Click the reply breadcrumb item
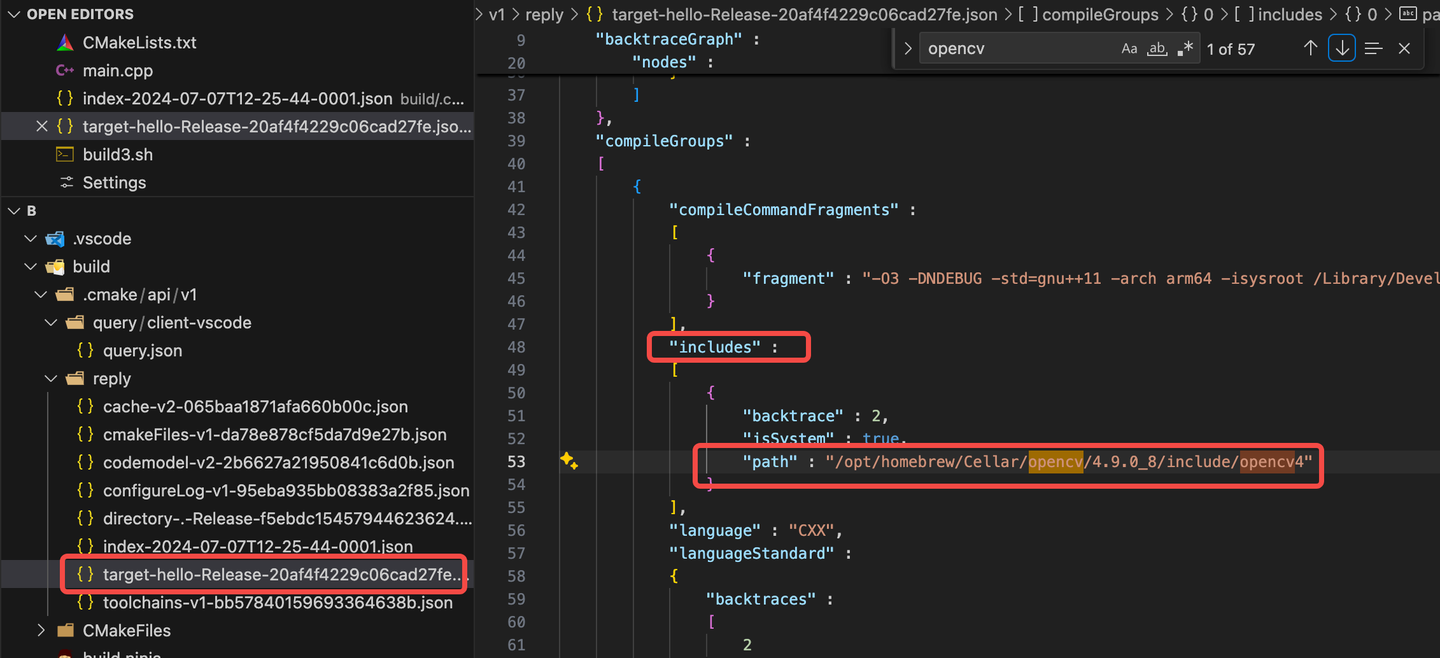The height and width of the screenshot is (658, 1440). pos(543,14)
